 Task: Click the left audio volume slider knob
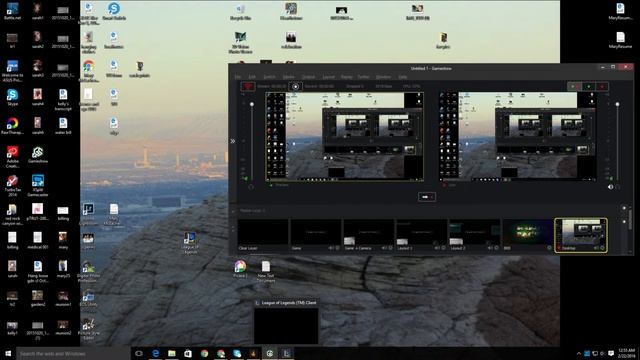(x=252, y=104)
